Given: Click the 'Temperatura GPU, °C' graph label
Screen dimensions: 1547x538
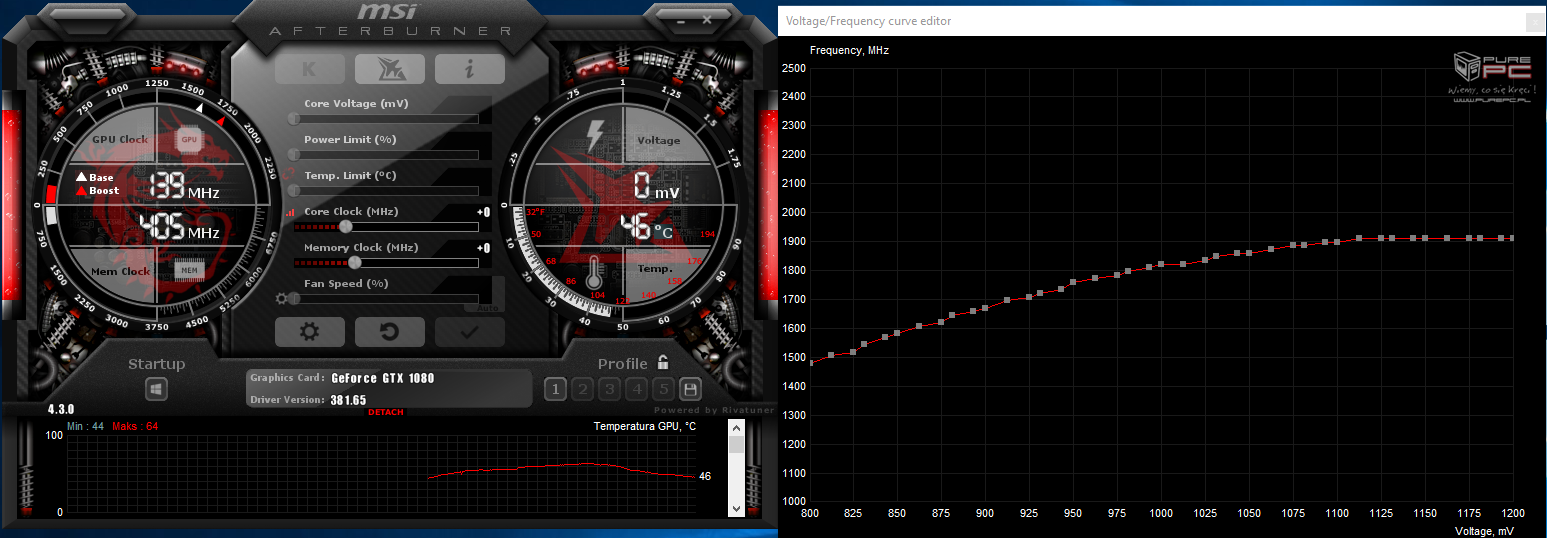Looking at the screenshot, I should [x=645, y=427].
